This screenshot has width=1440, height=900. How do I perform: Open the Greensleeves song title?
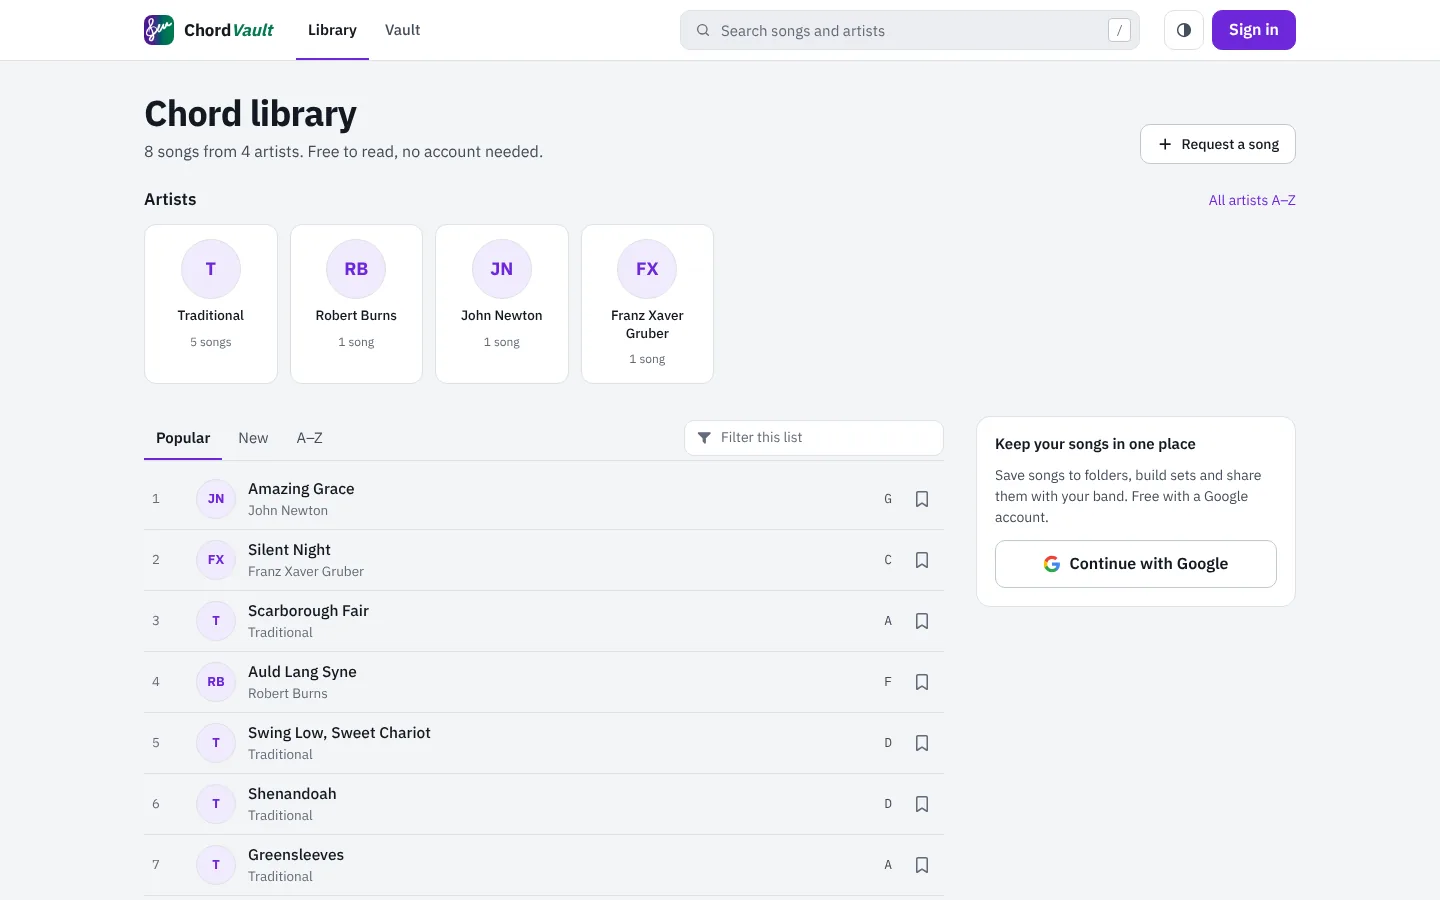tap(296, 855)
